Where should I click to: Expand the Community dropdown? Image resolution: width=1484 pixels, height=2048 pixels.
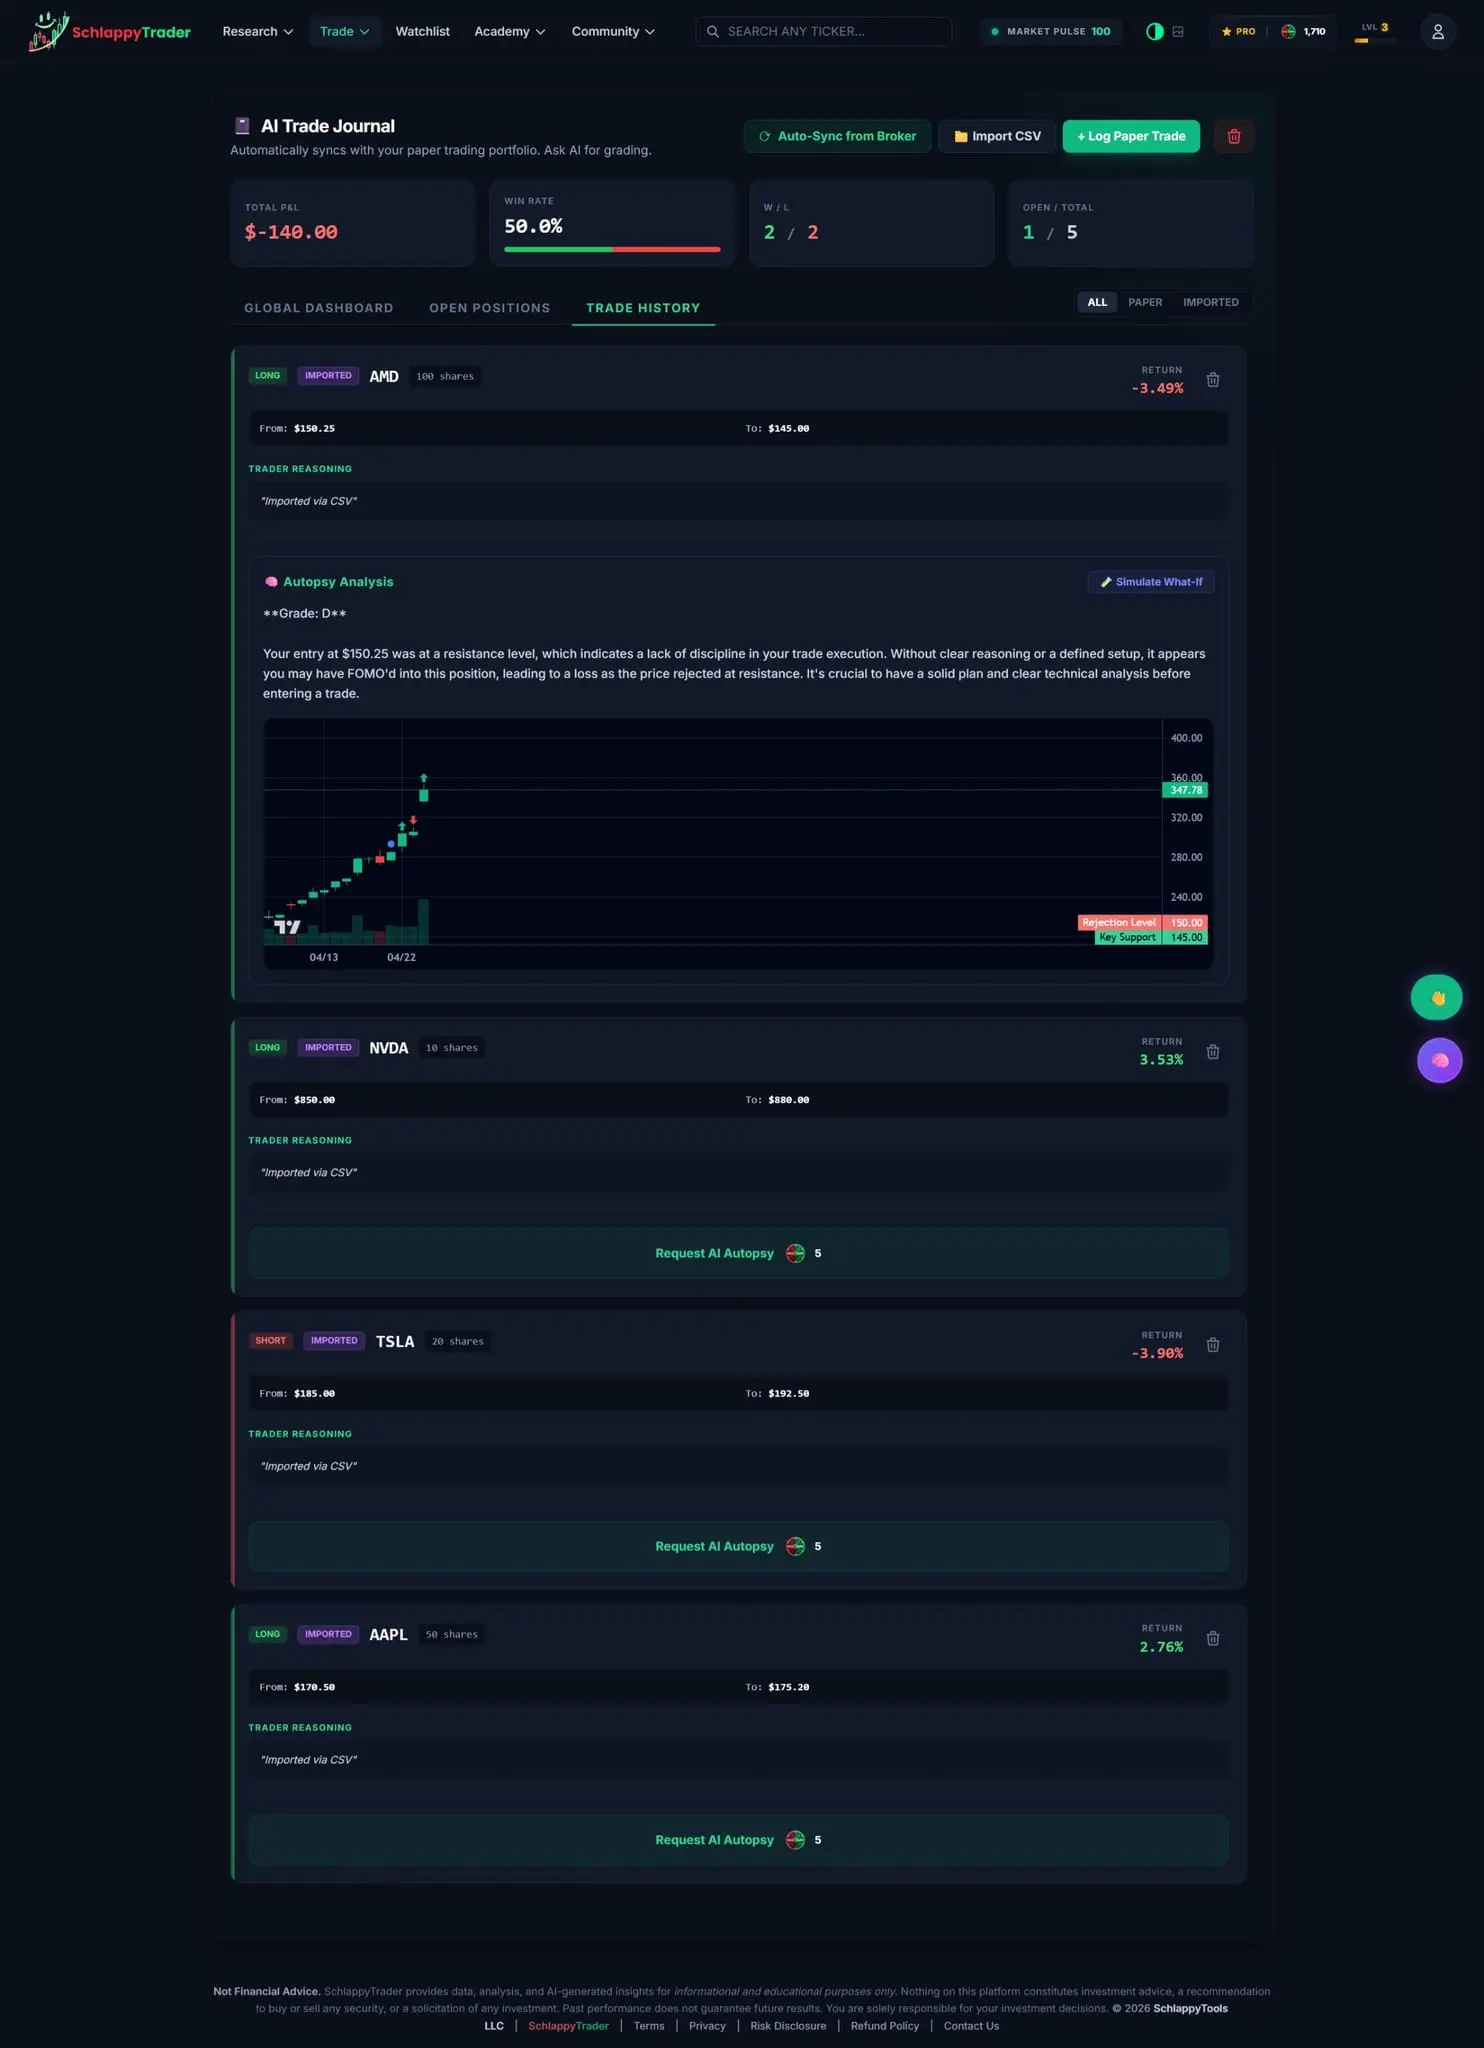[x=613, y=31]
